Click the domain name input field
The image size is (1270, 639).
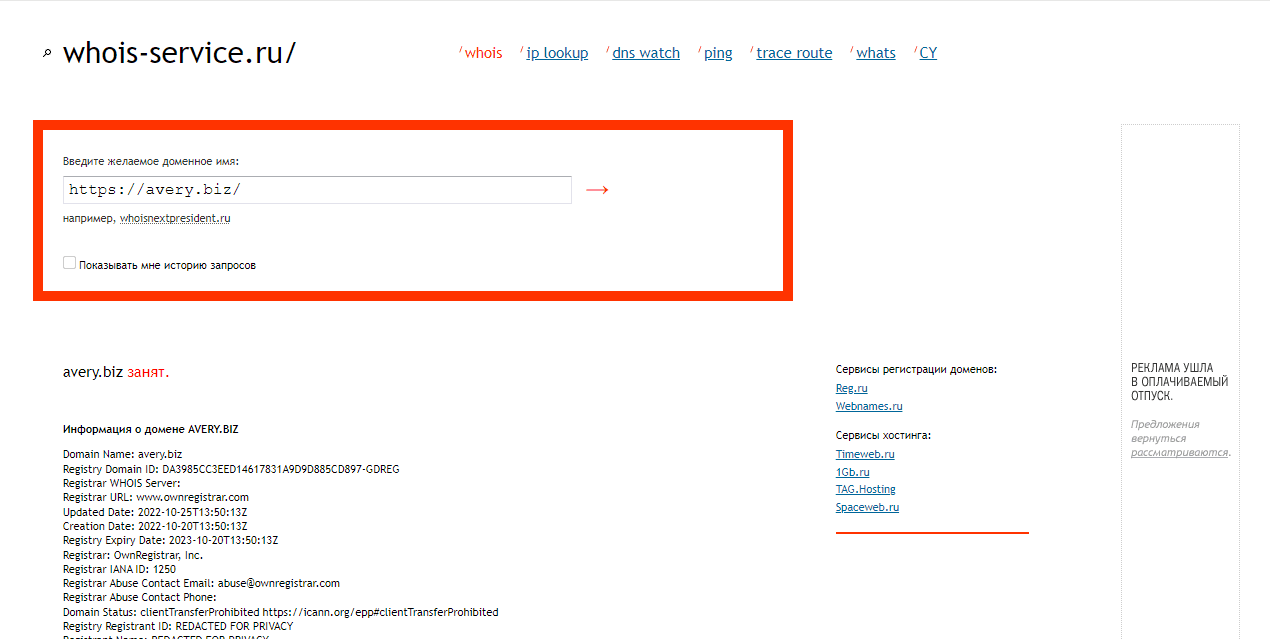coord(317,190)
